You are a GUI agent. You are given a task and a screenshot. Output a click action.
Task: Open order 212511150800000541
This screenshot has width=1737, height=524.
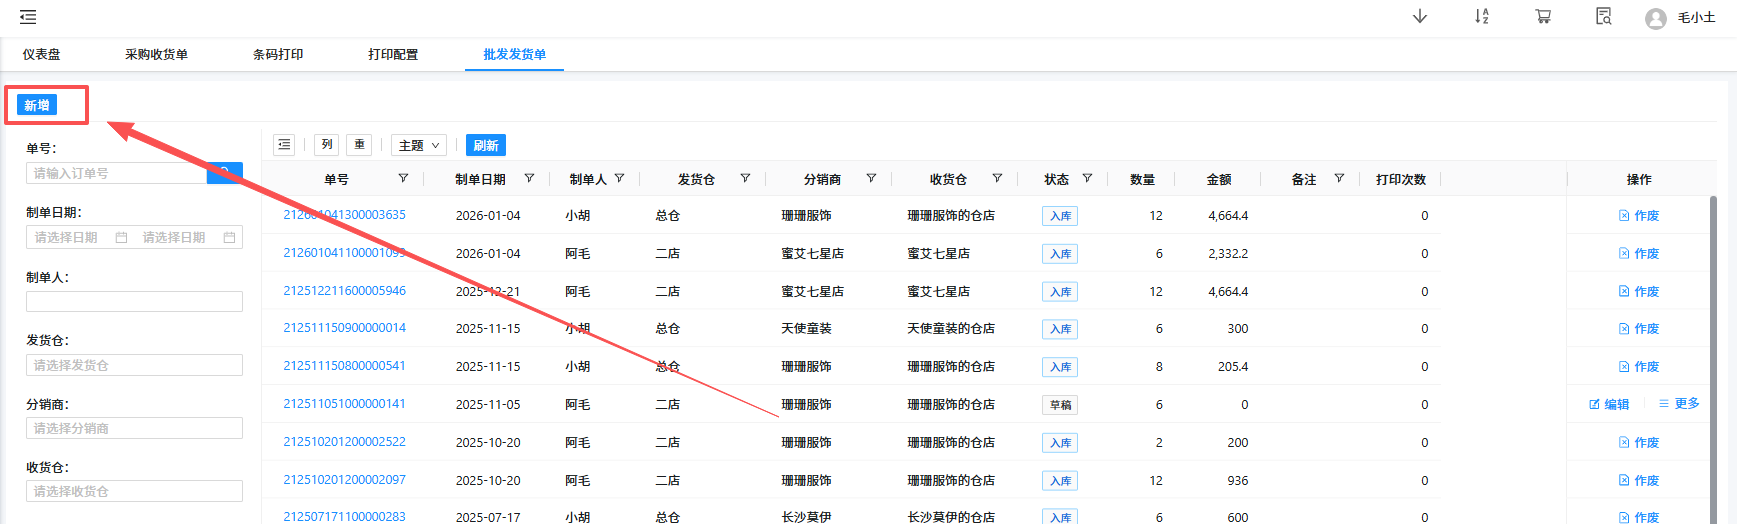click(x=344, y=366)
